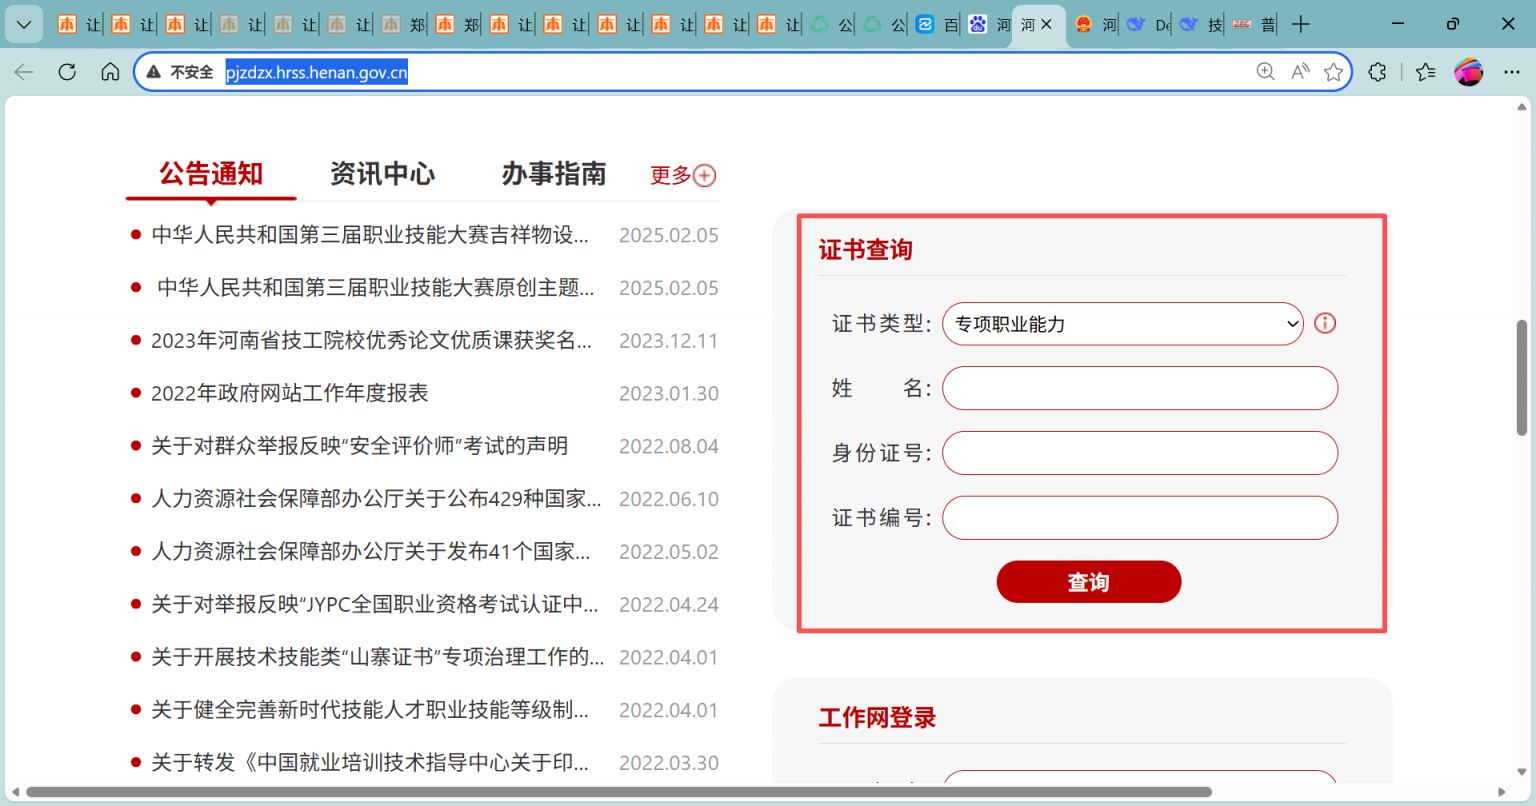Open notice about 发布41个国家
The width and height of the screenshot is (1536, 806).
370,552
